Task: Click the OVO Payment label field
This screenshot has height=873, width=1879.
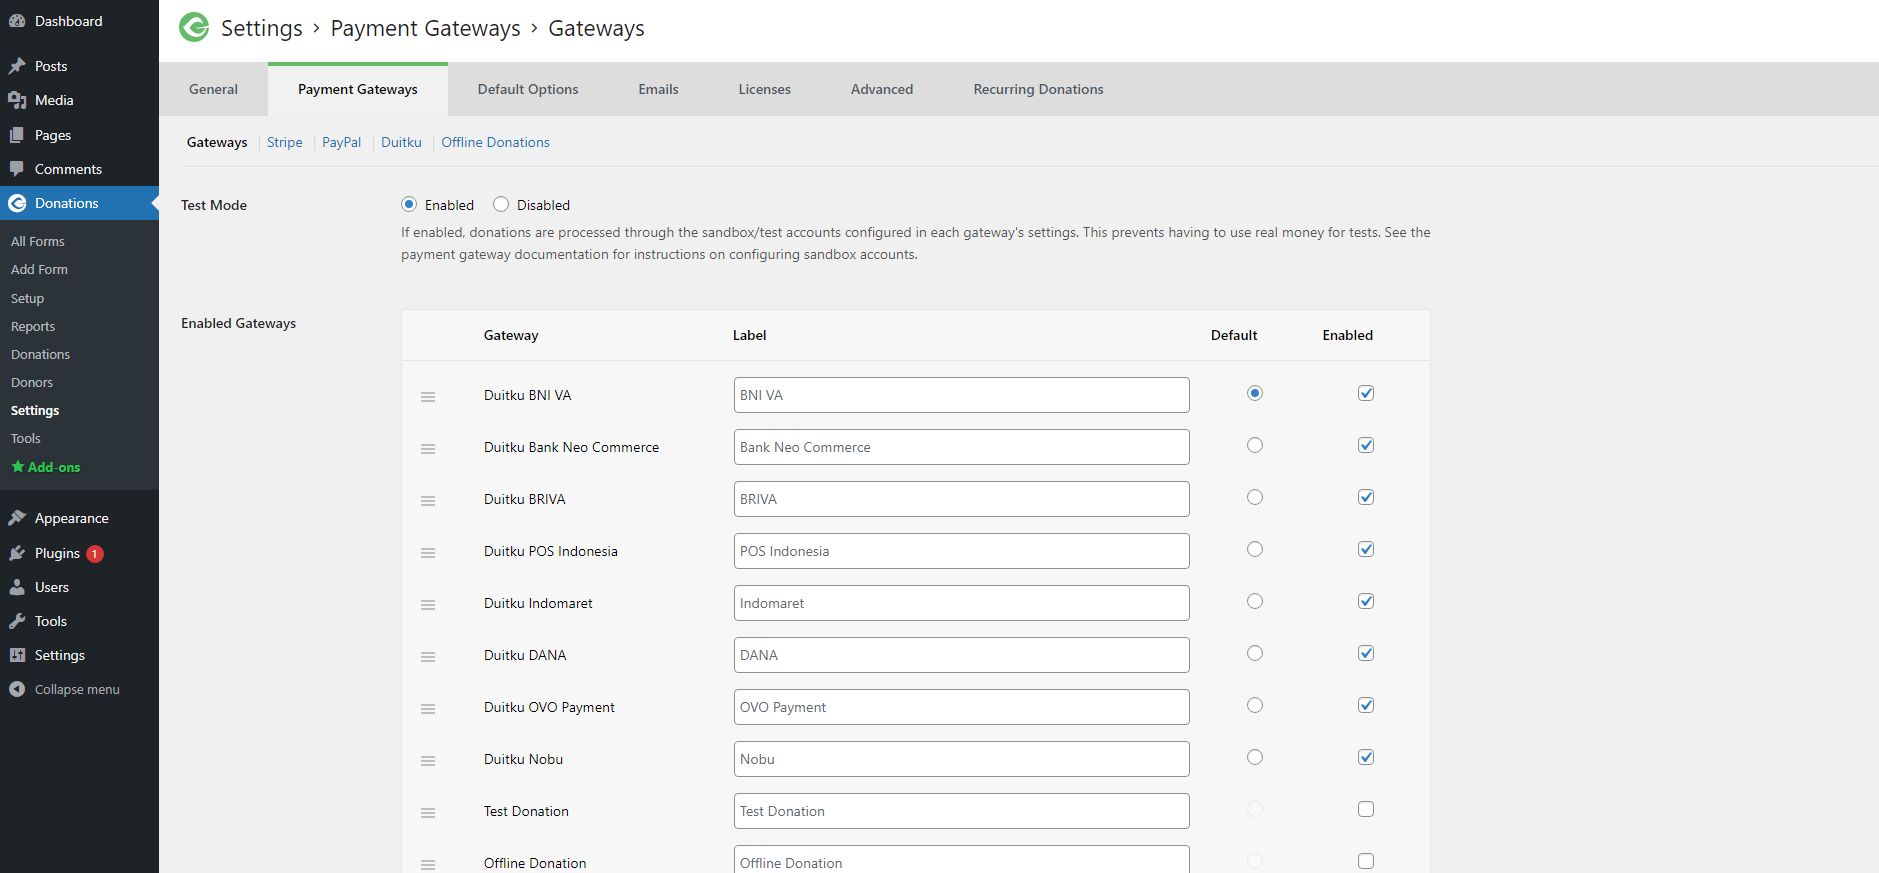Action: [961, 707]
